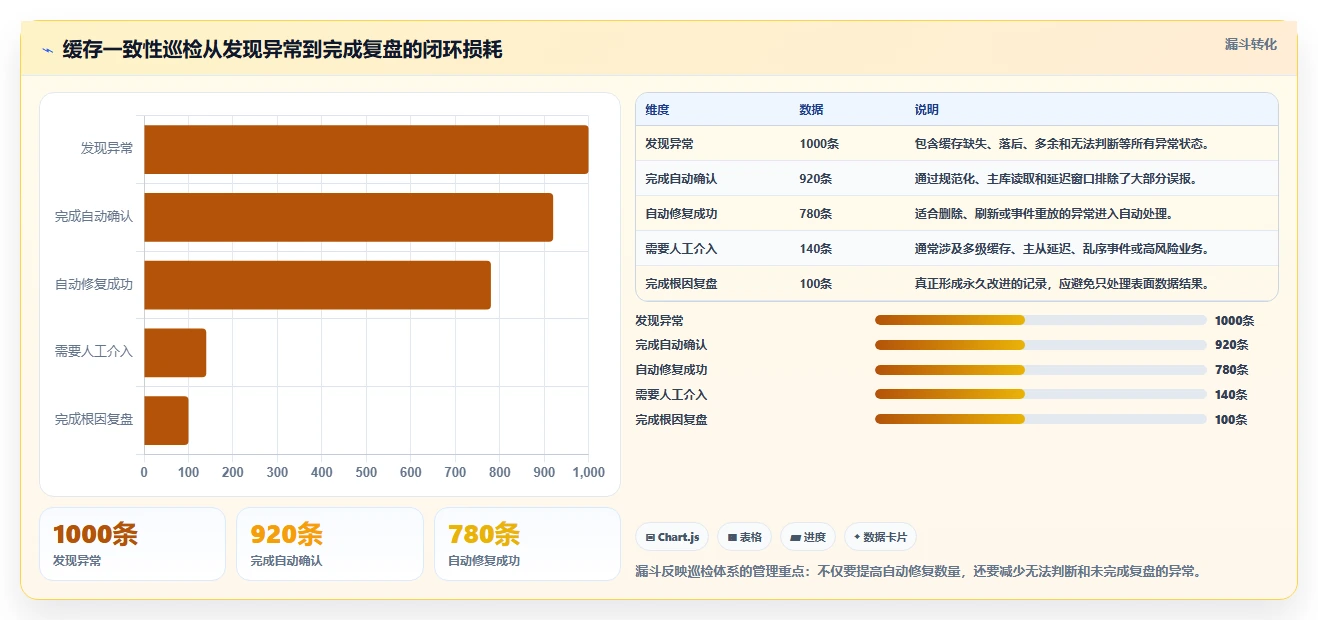Click the 维度 table column header

[657, 110]
